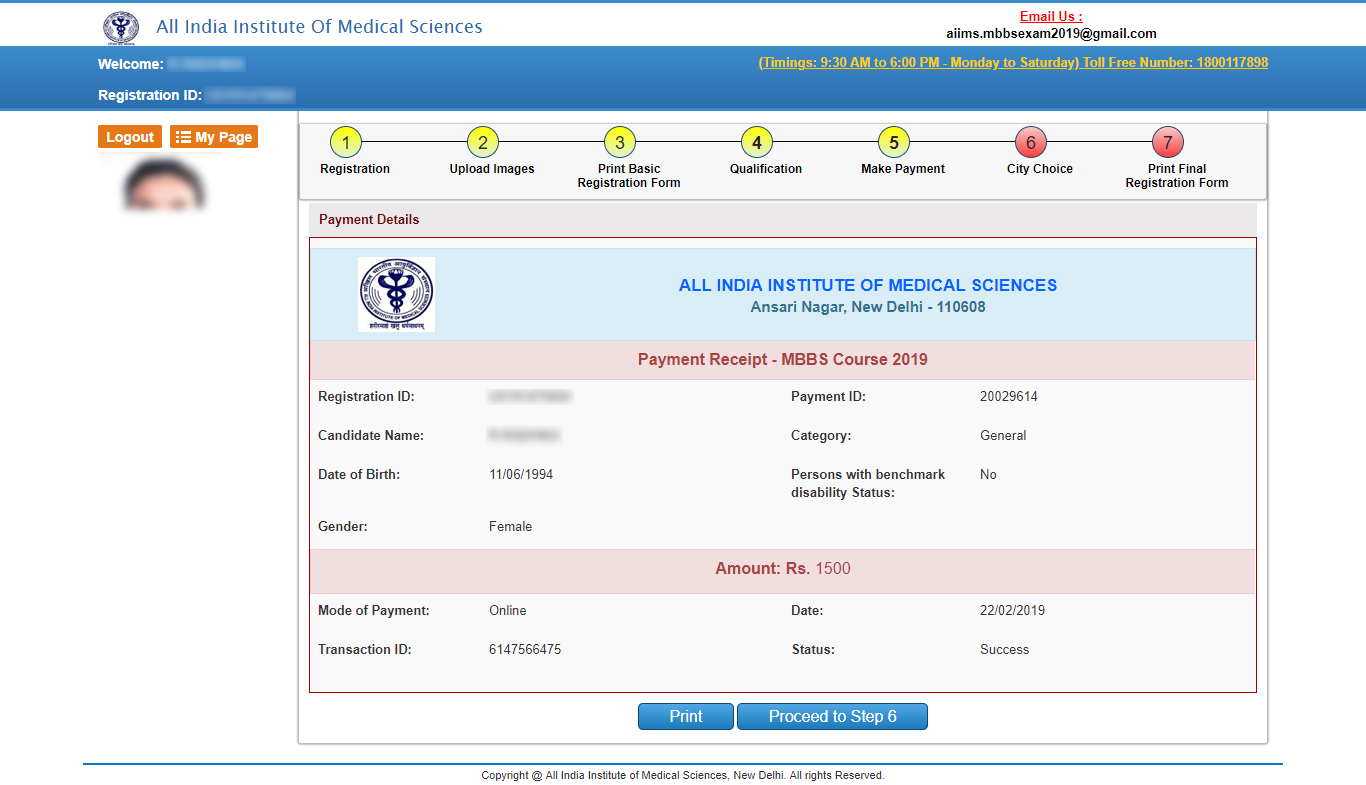This screenshot has width=1366, height=785.
Task: Select step 6 City Choice circle
Action: tap(1031, 143)
